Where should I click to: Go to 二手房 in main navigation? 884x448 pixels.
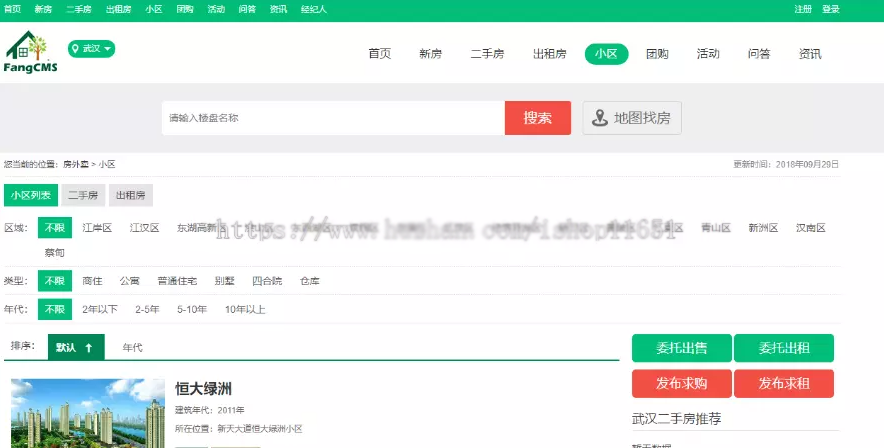click(488, 54)
